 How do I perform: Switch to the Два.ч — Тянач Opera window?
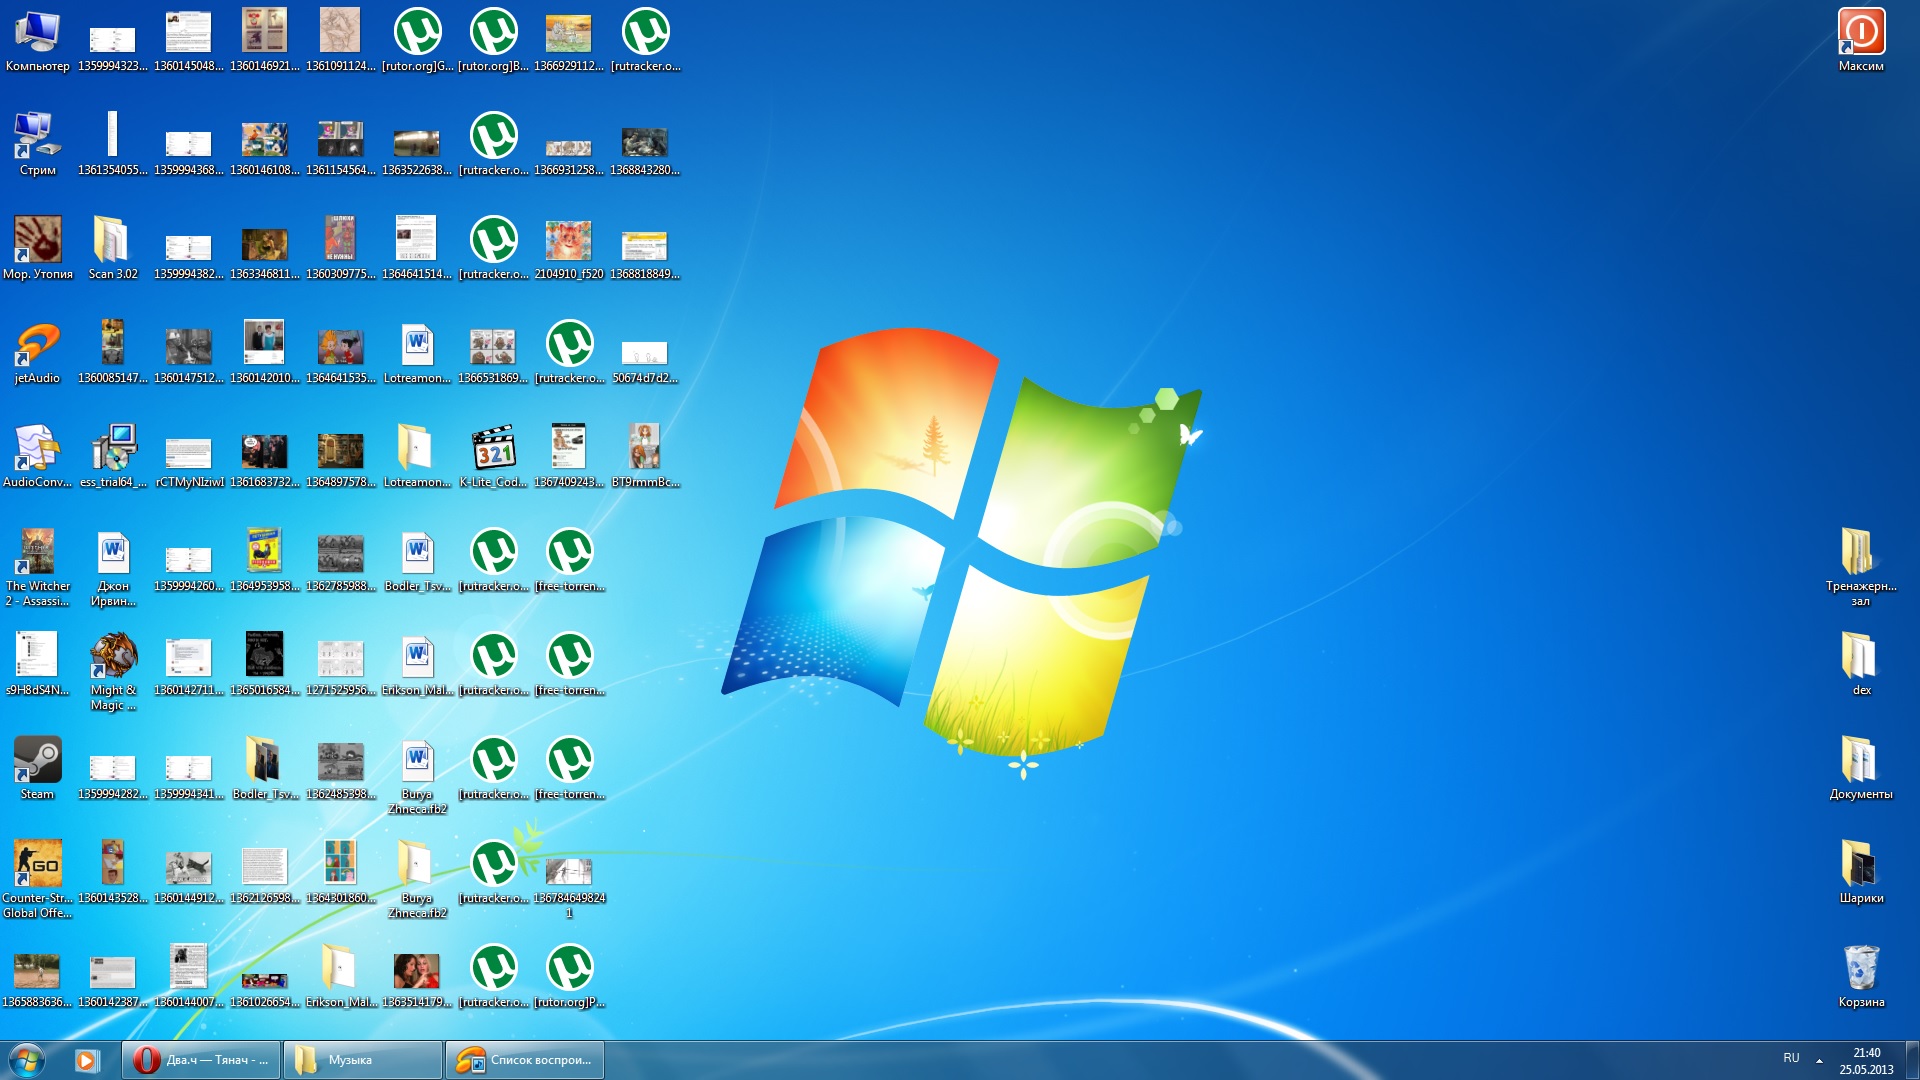(x=202, y=1060)
